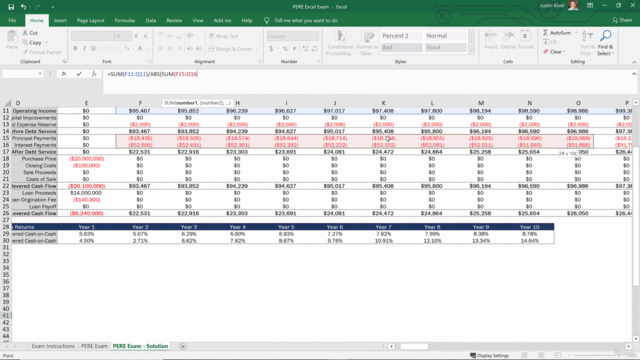Select PERE Exam - Solution sheet tab
This screenshot has width=640, height=360.
tap(140, 346)
